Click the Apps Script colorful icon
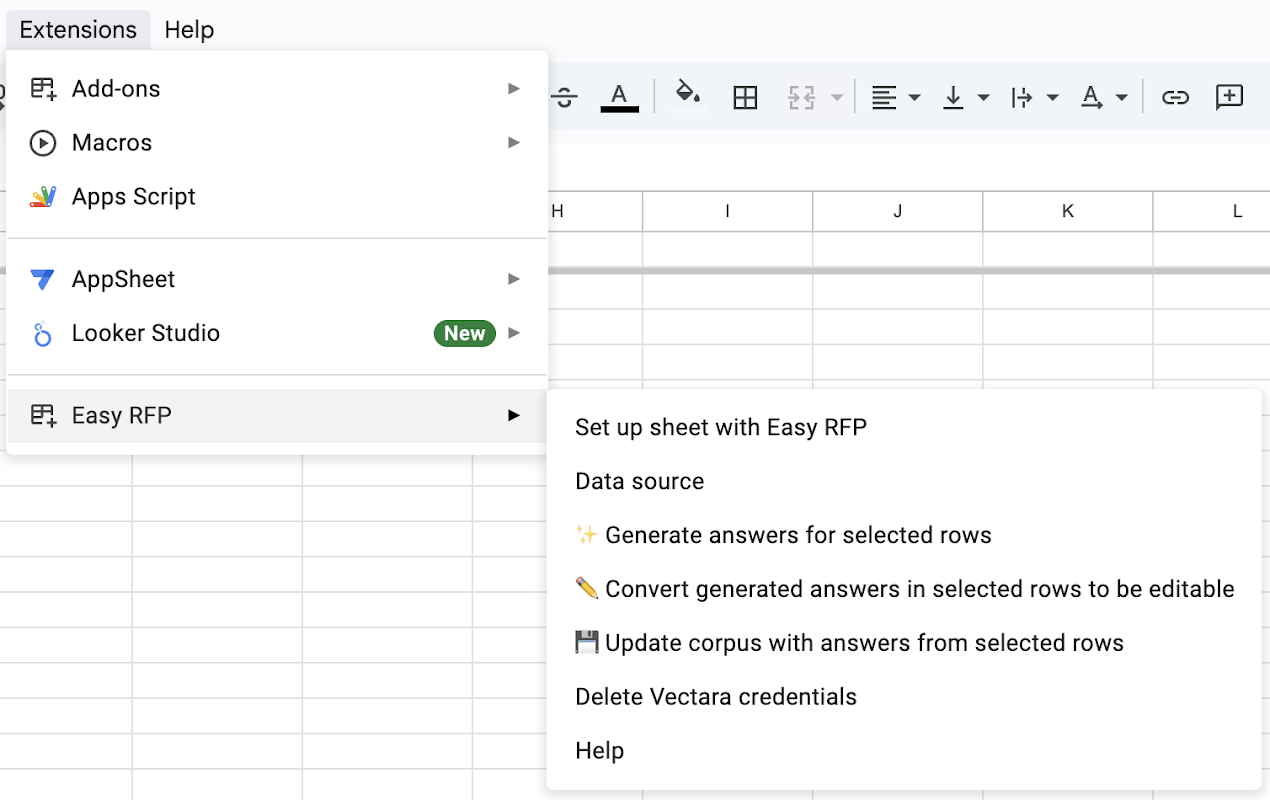This screenshot has width=1270, height=800. [x=42, y=197]
